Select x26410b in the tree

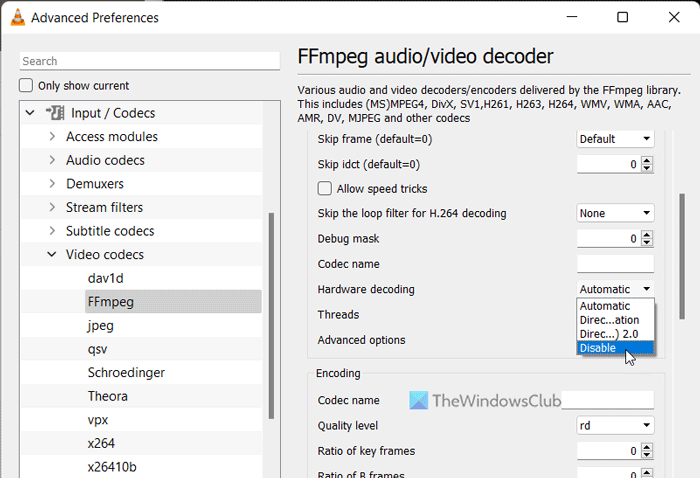click(112, 467)
